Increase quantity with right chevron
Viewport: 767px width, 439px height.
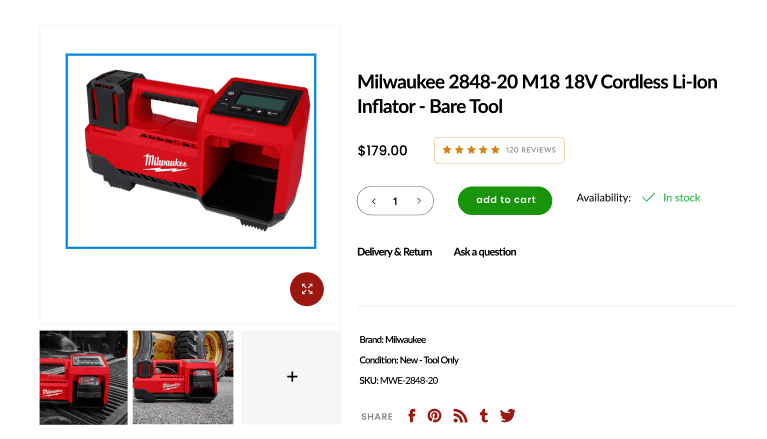click(x=419, y=201)
